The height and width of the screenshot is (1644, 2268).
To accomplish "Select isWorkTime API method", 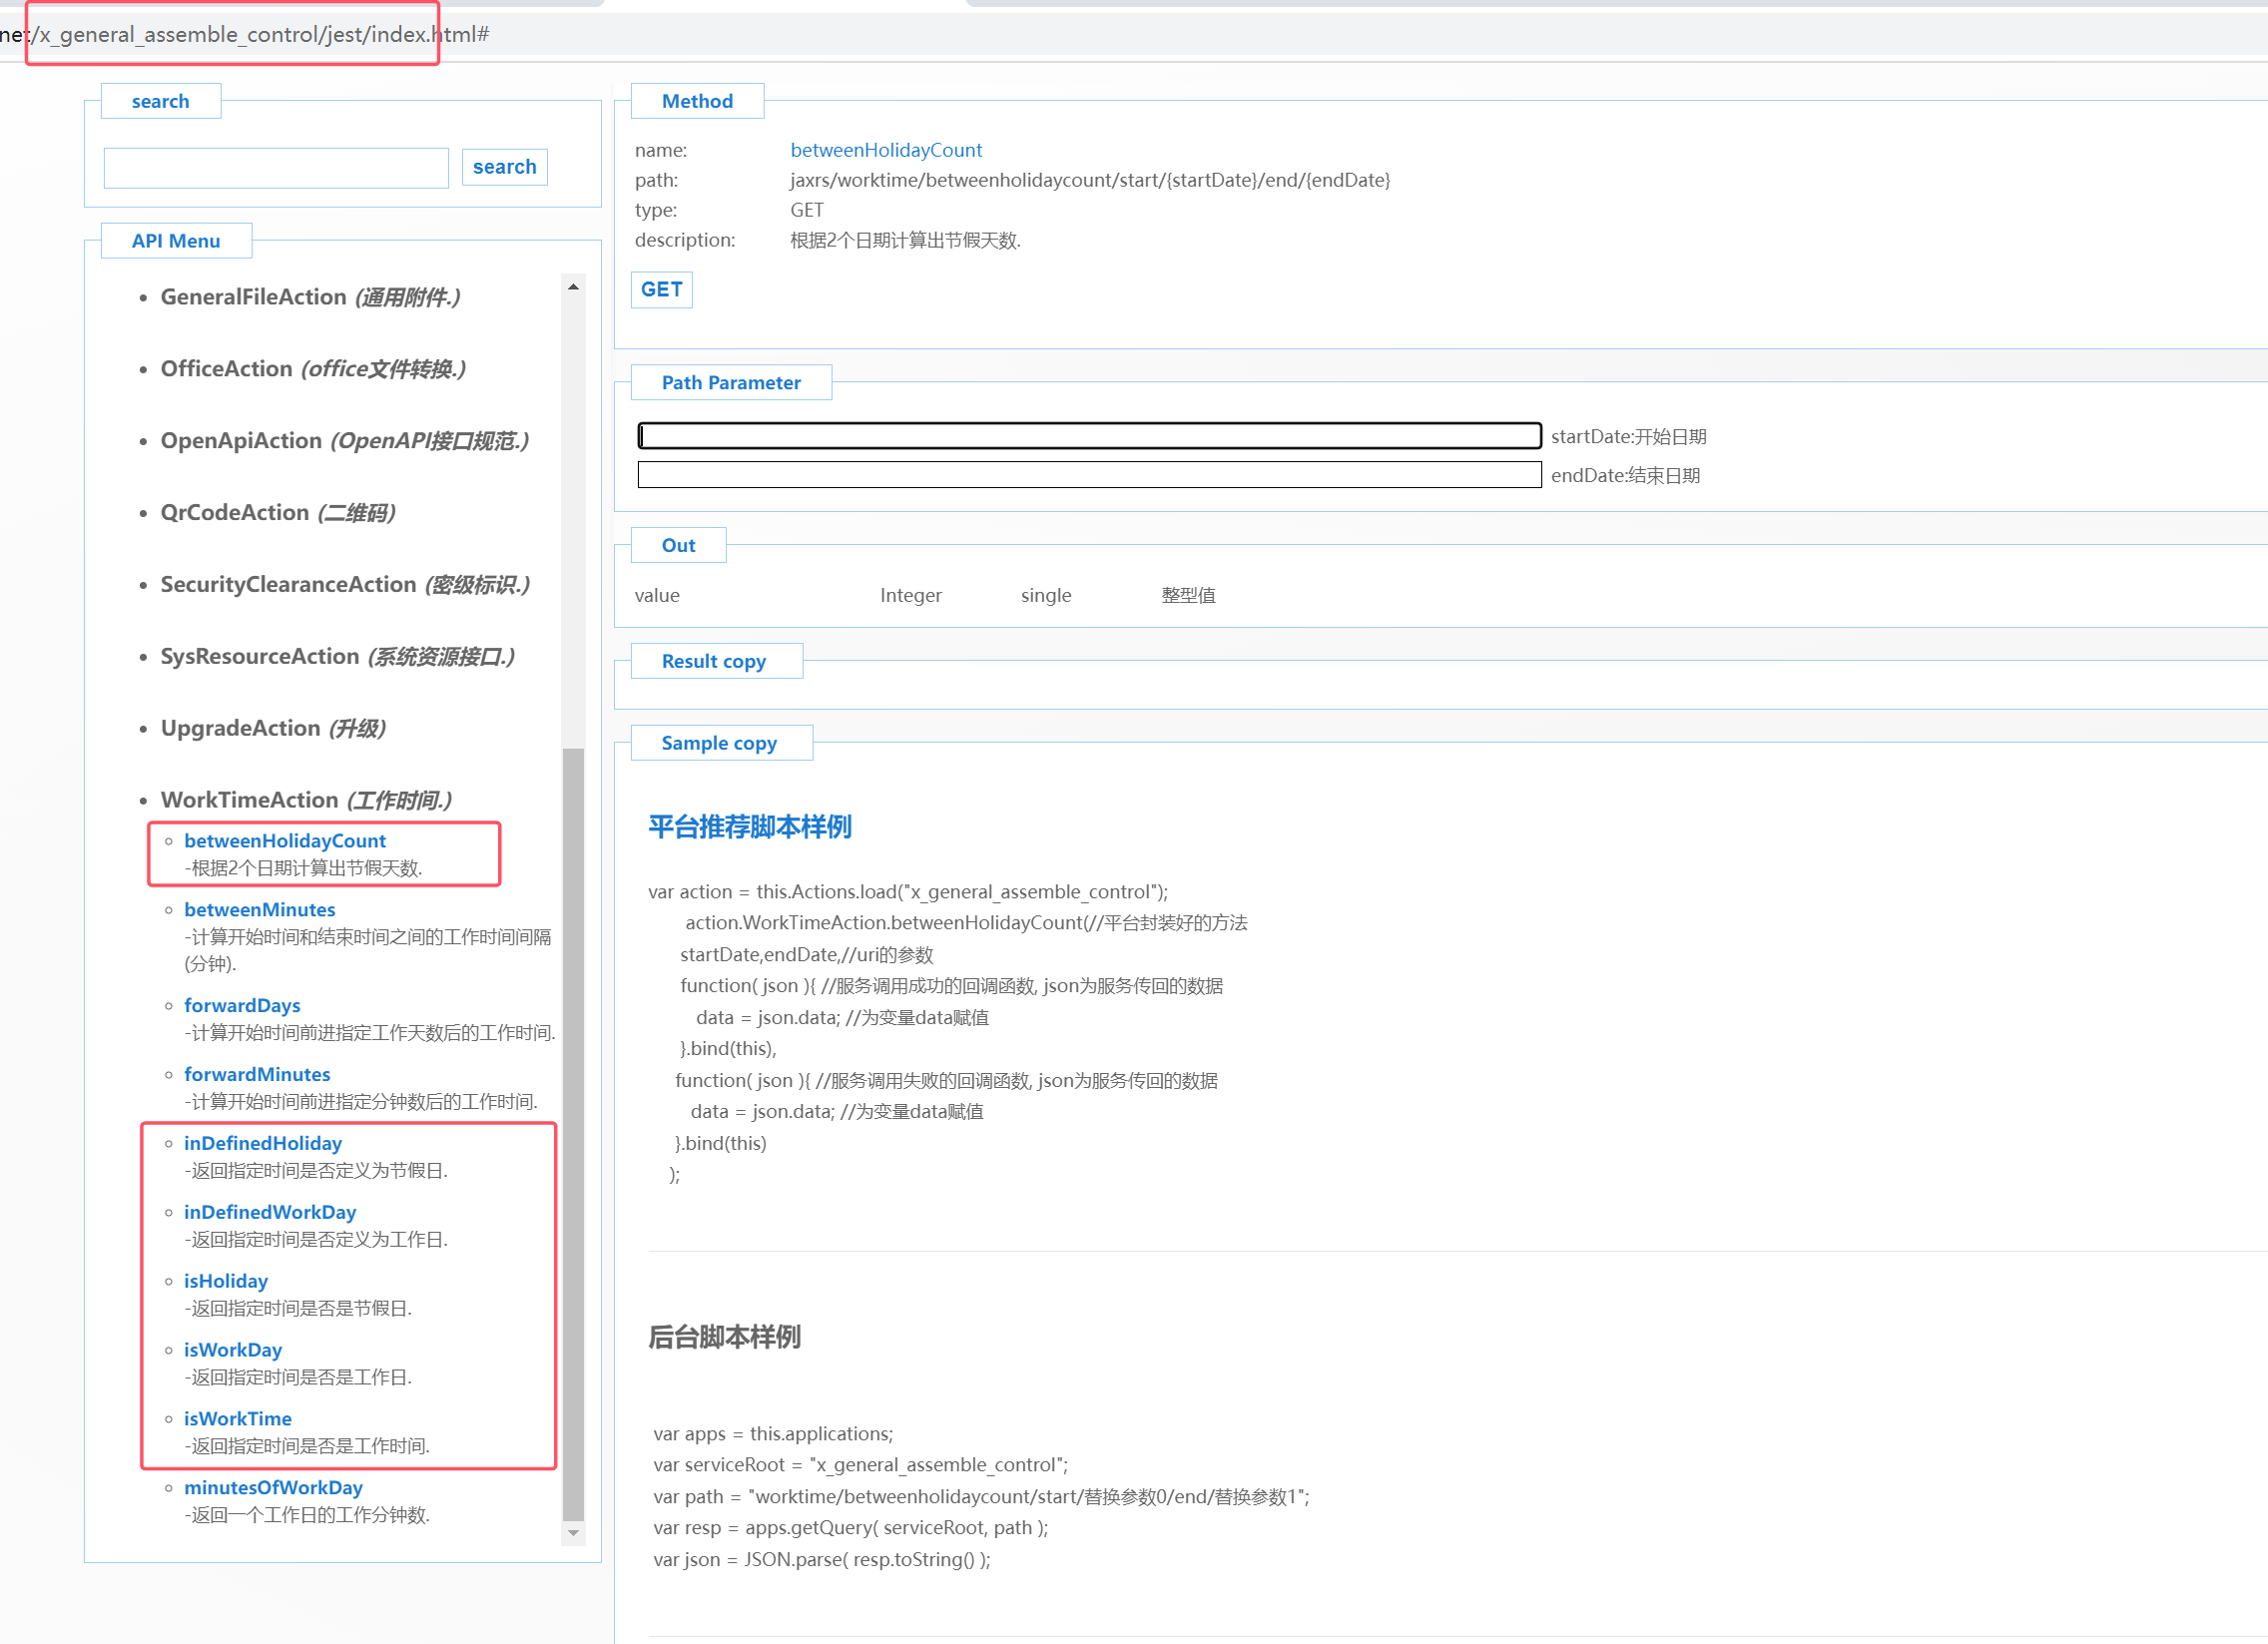I will coord(238,1419).
